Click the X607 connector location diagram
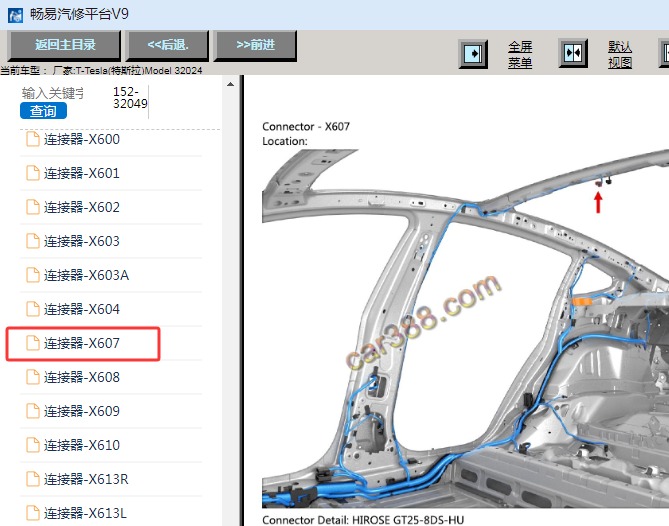Screen dimensions: 669x526 465,328
